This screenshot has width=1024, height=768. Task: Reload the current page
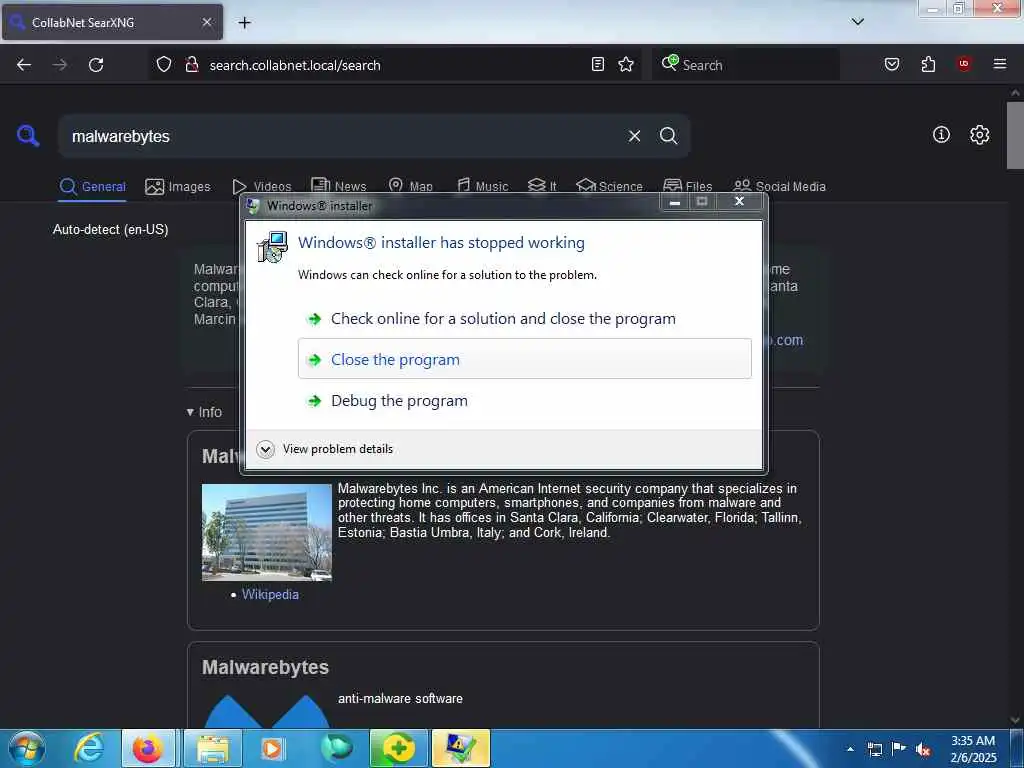coord(96,65)
